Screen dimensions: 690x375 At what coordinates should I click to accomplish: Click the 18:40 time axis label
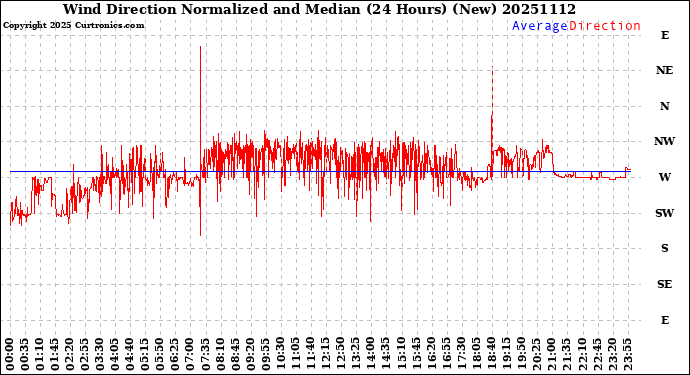point(492,354)
